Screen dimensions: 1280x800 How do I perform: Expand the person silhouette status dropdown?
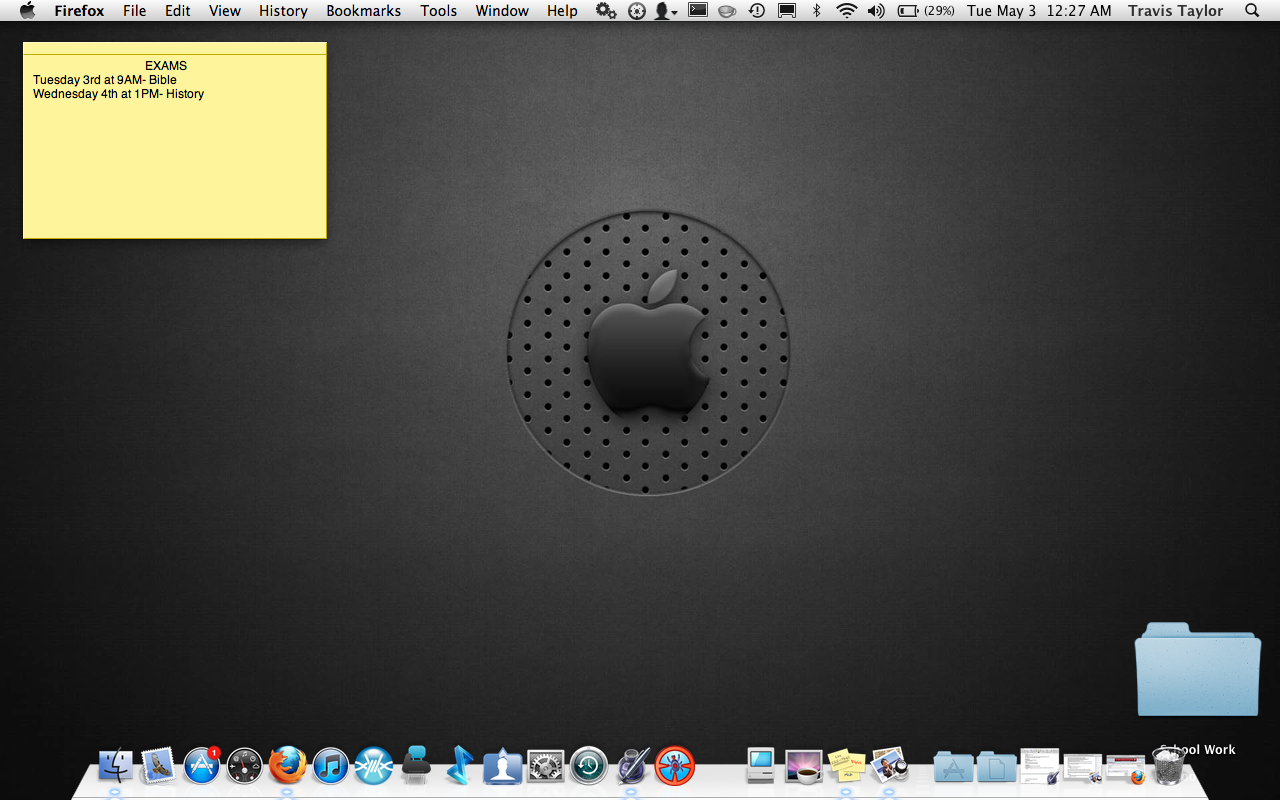point(666,11)
